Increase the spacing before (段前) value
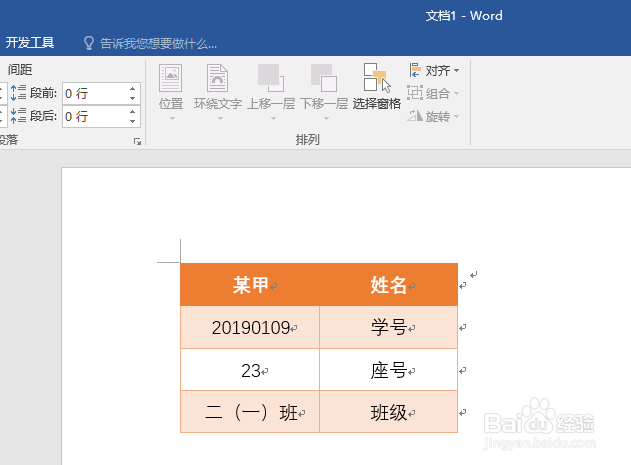This screenshot has width=631, height=465. tap(132, 89)
